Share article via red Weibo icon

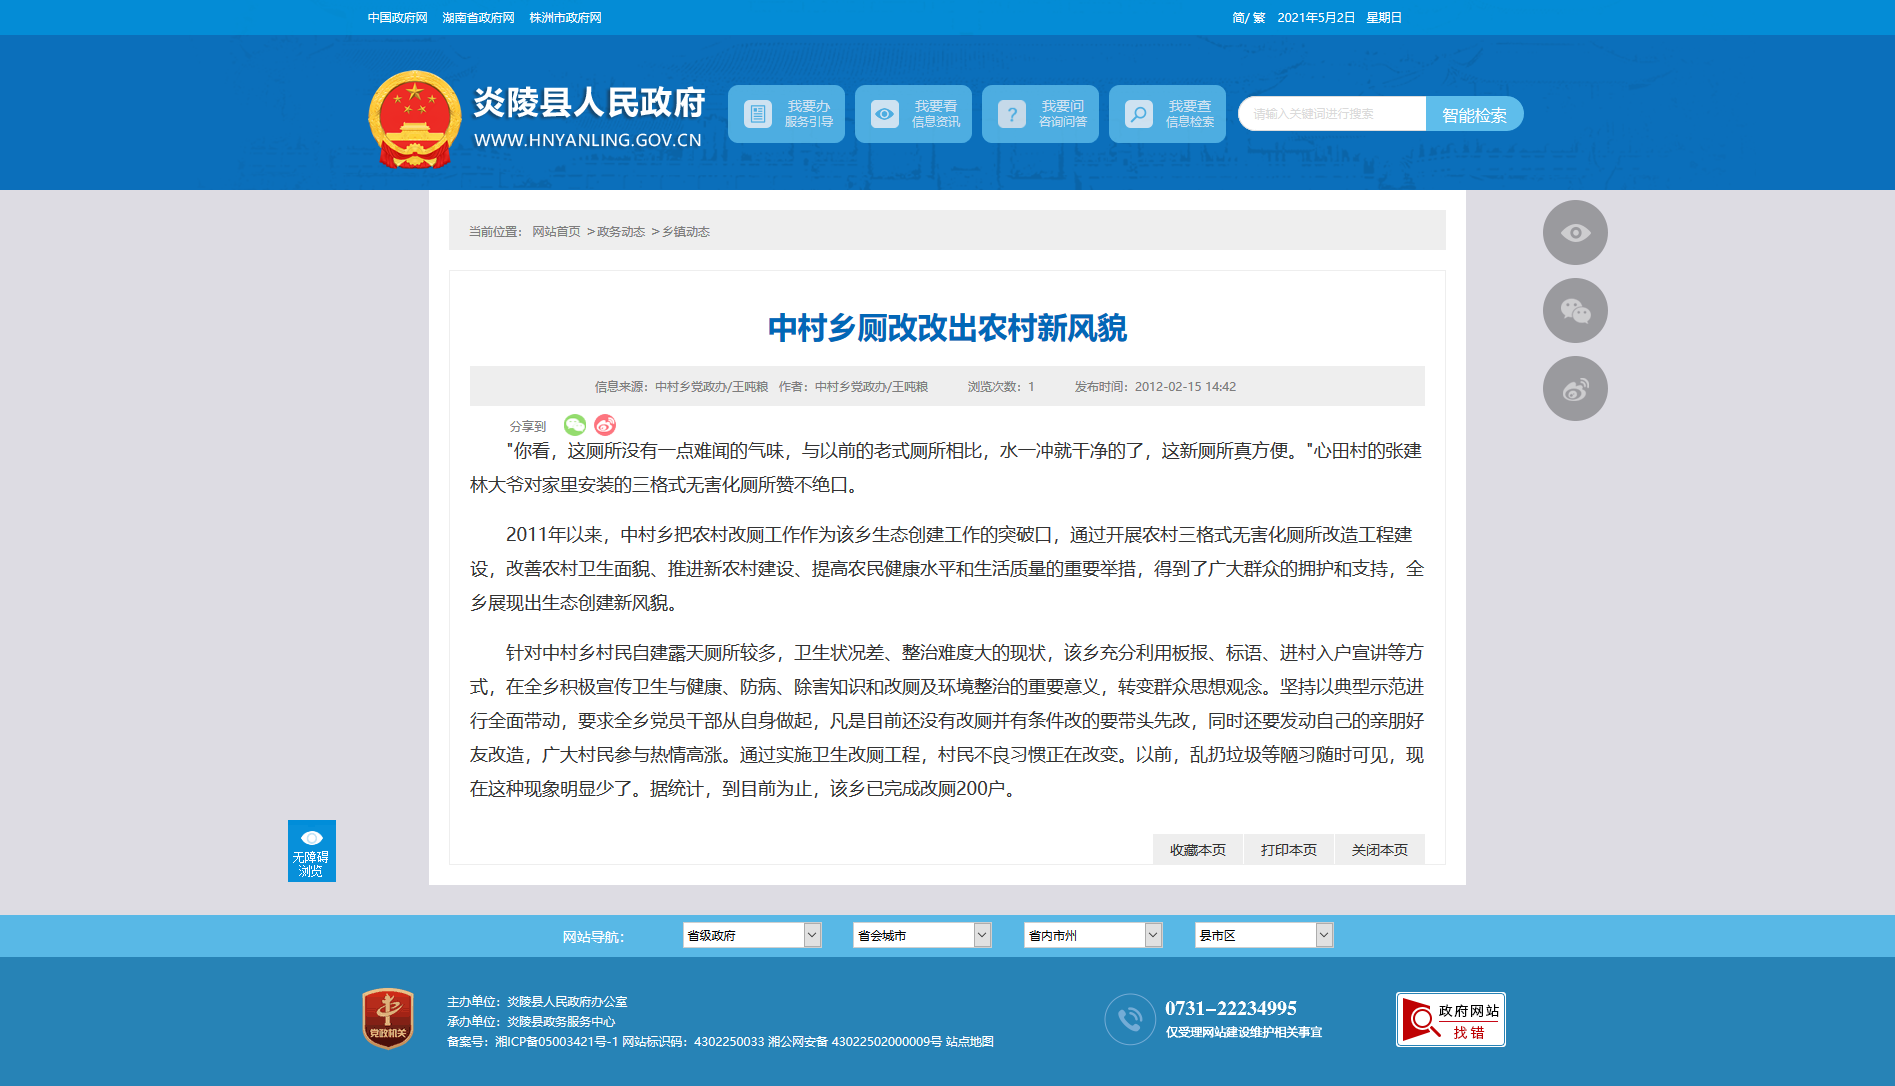605,425
